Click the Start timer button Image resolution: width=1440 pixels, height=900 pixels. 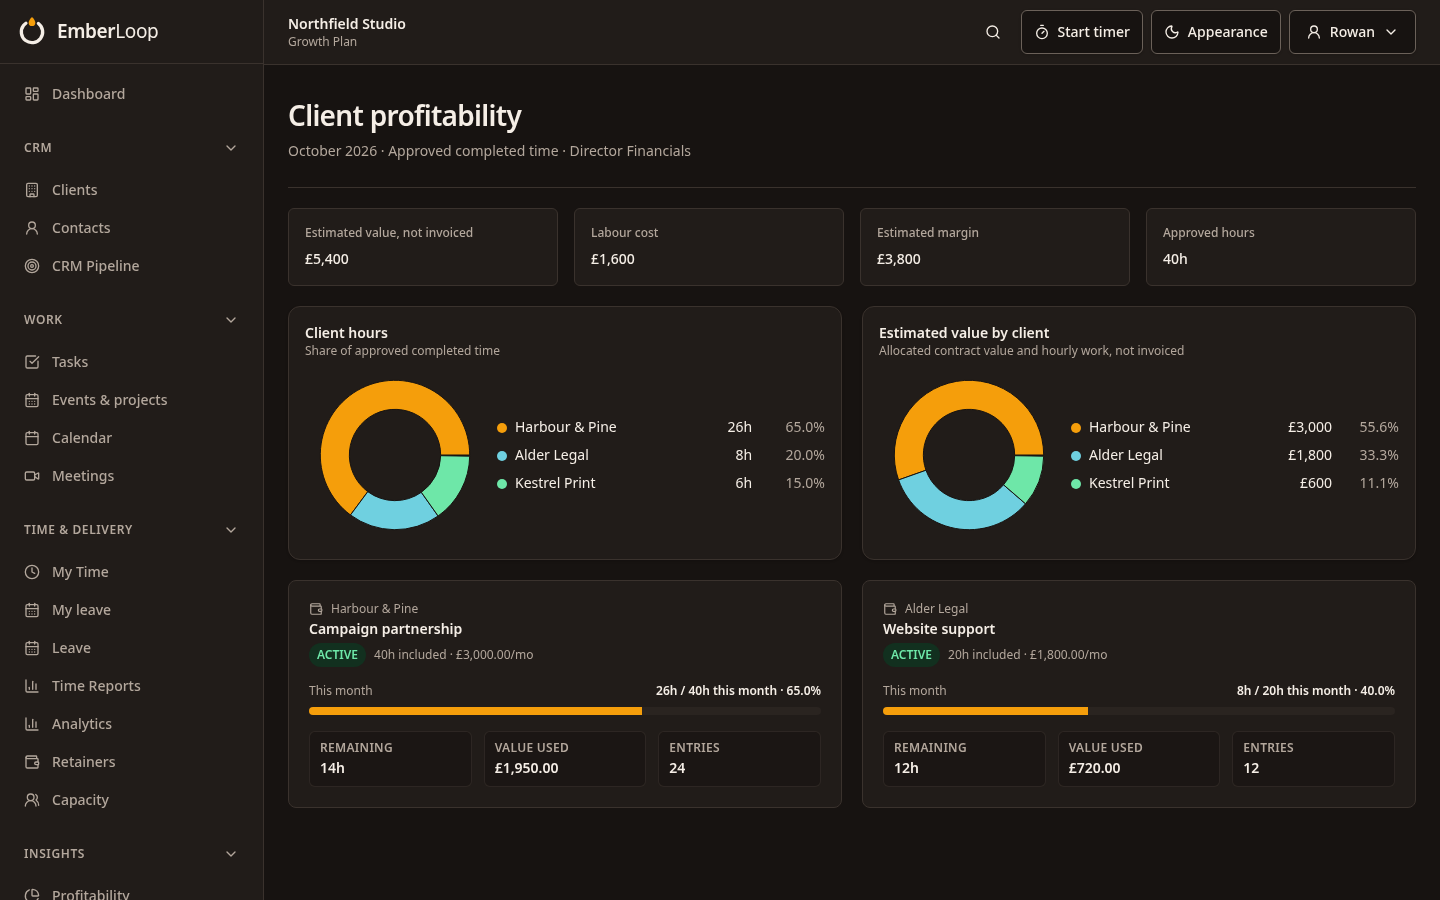(x=1082, y=32)
